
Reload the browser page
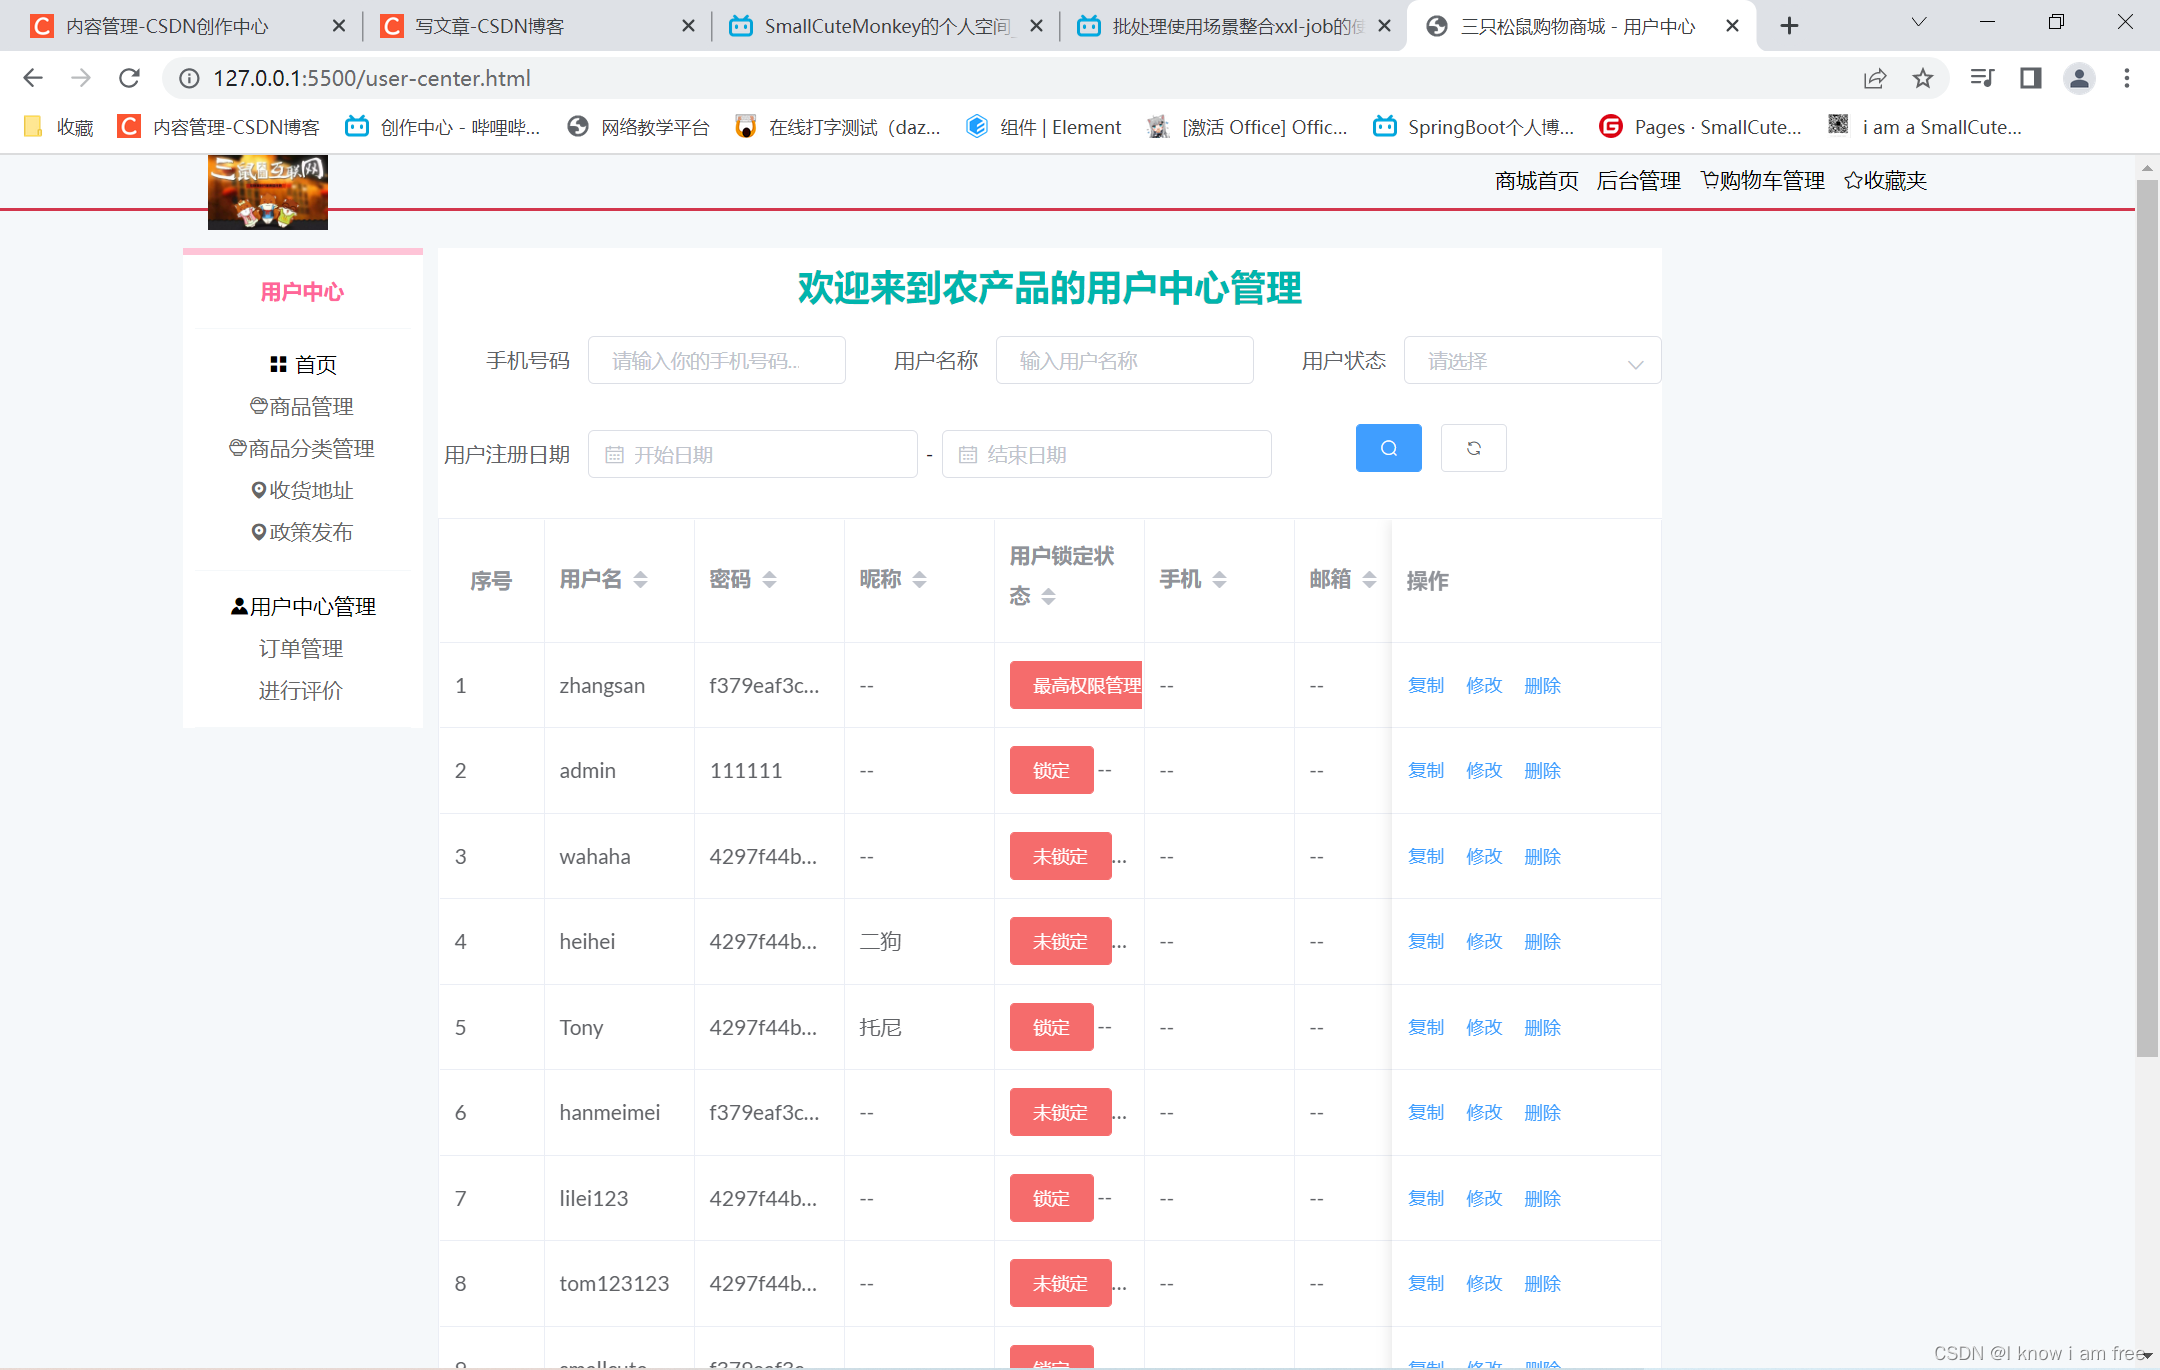coord(129,78)
